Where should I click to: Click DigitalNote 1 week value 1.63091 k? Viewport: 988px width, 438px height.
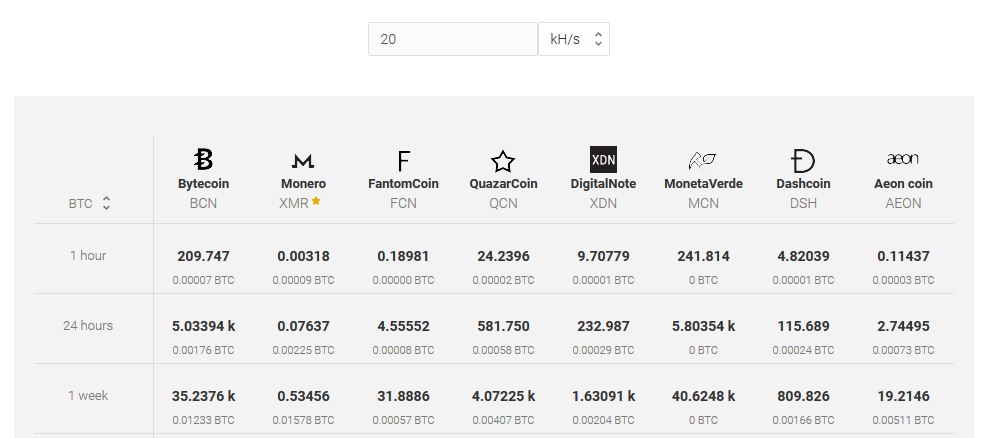pos(603,396)
